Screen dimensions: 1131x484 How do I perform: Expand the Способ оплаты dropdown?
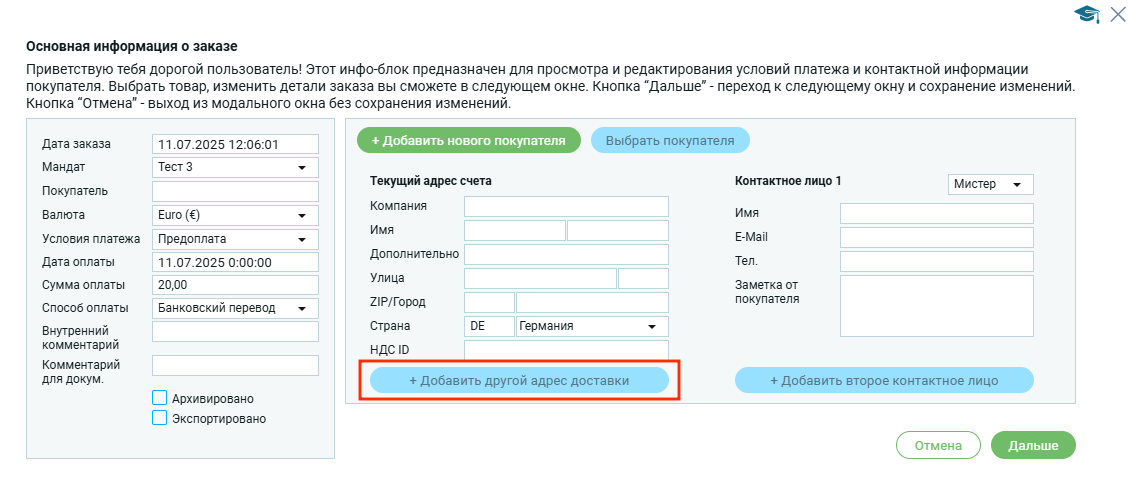coord(235,308)
